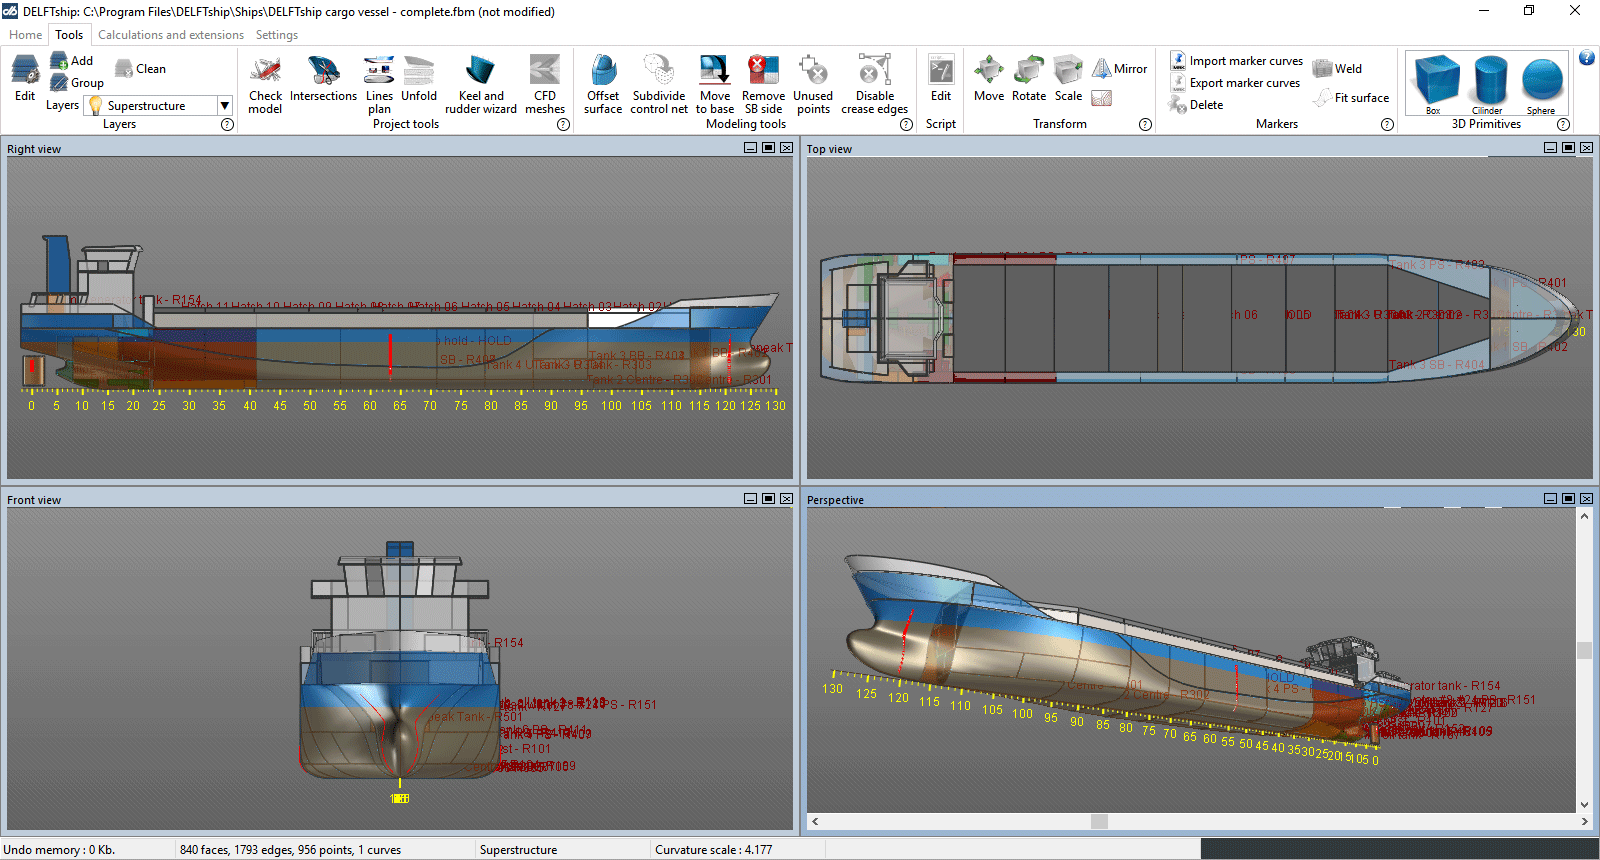Open the Keel and rudder wizard
The height and width of the screenshot is (860, 1600).
point(480,83)
